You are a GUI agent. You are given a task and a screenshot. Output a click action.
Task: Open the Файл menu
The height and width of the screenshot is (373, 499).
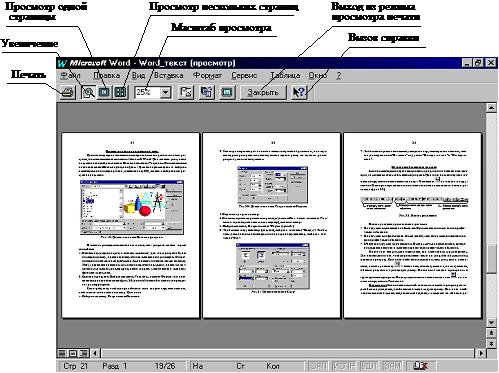pos(70,76)
